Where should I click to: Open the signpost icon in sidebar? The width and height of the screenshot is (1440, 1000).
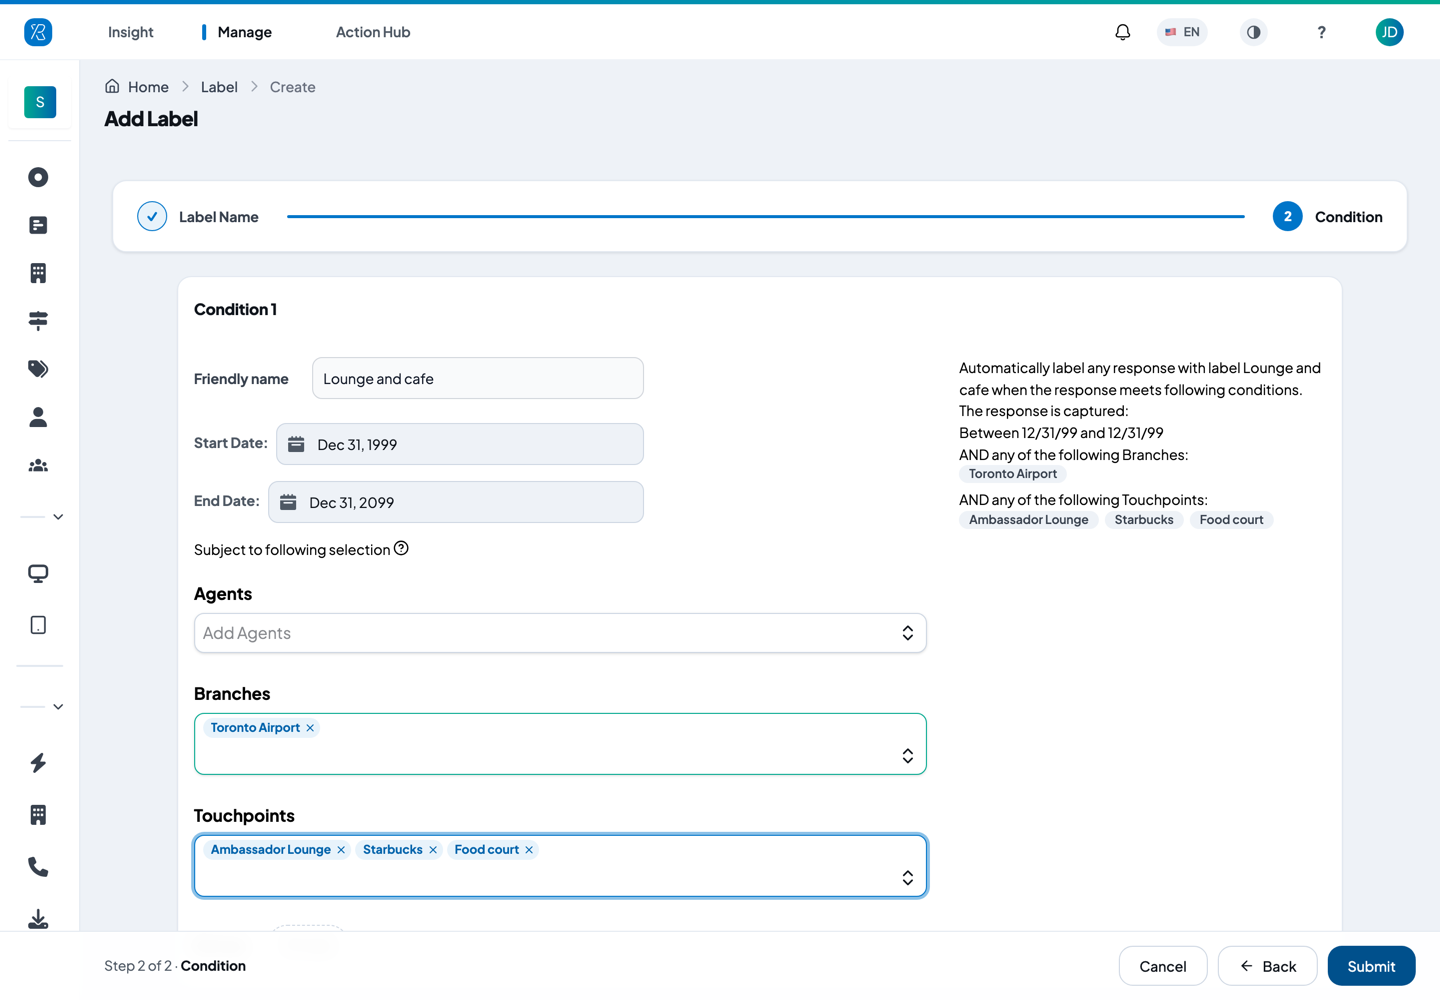38,321
